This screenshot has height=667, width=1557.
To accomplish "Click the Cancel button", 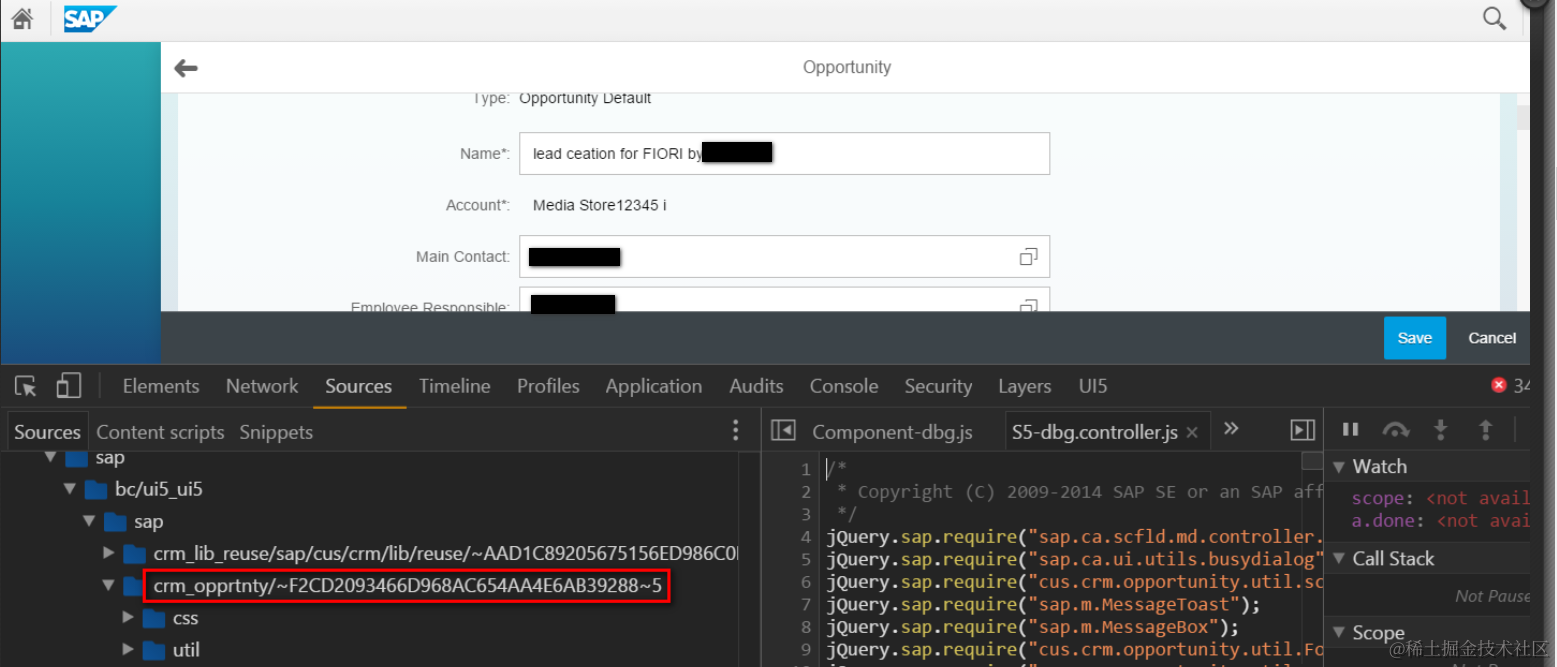I will coord(1492,338).
